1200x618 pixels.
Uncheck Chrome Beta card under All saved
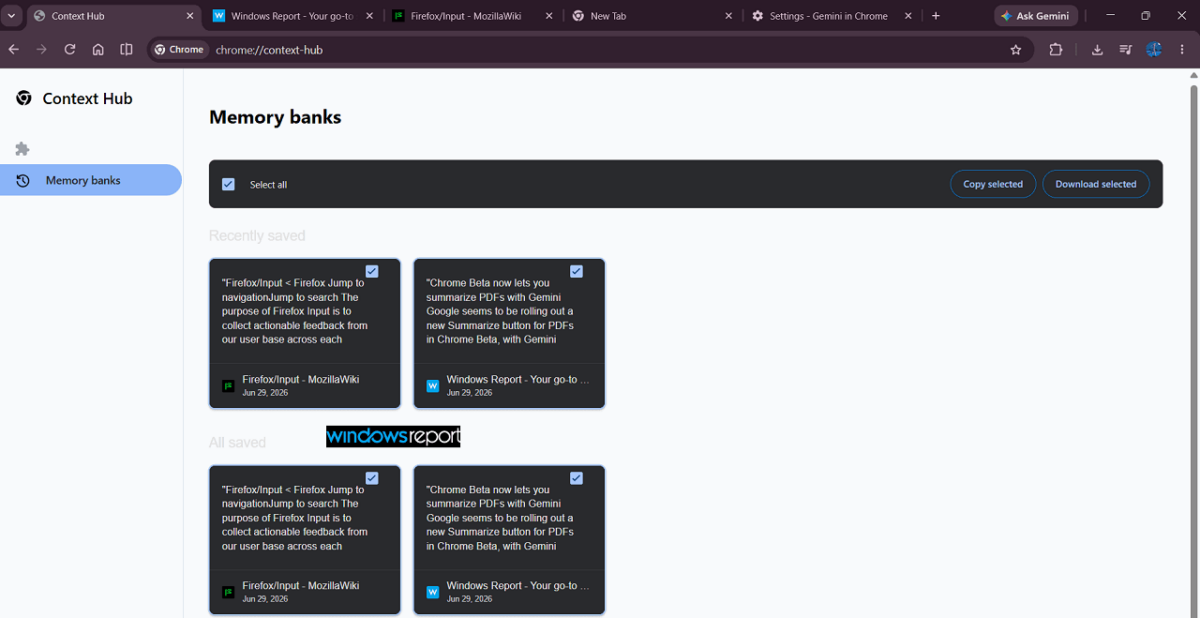point(576,478)
